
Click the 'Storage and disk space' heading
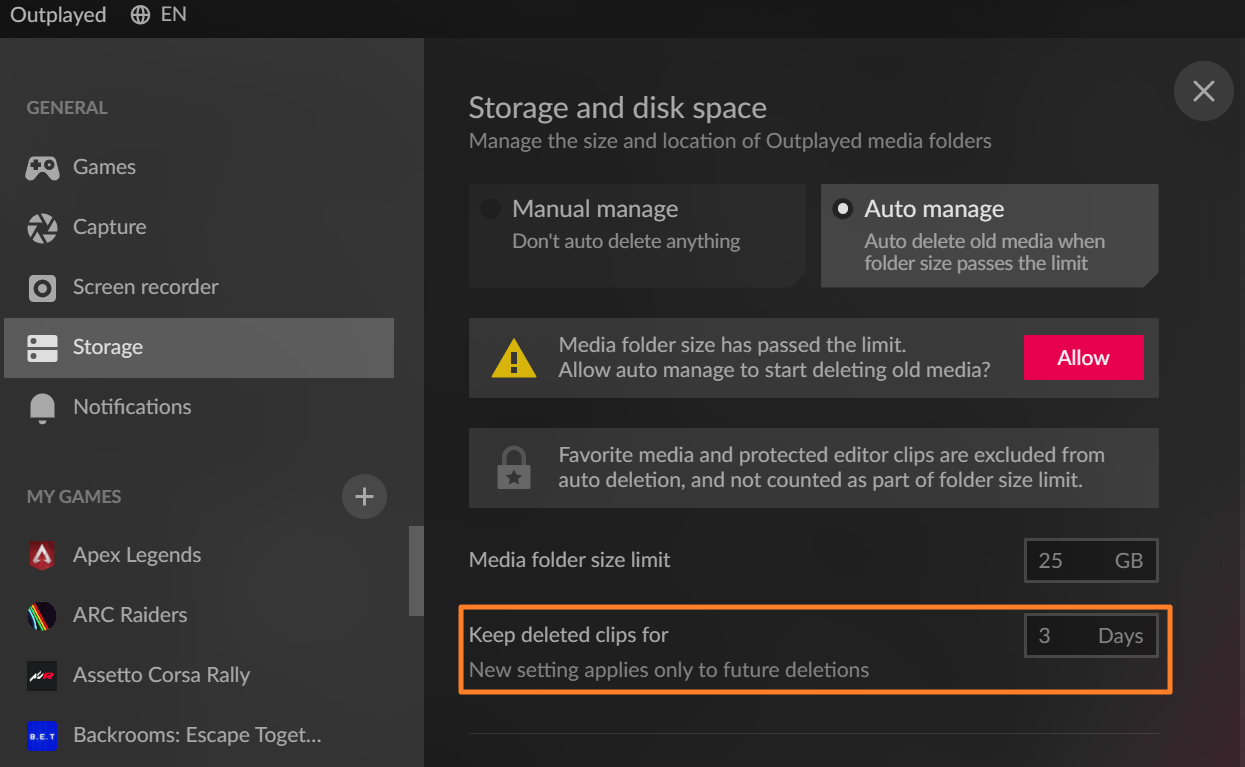(x=618, y=108)
